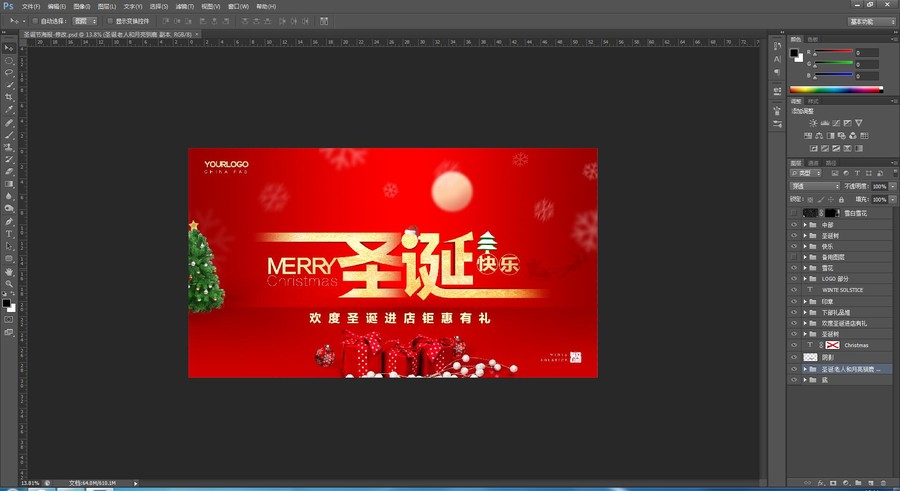Hide the 快乐 layer group

tap(794, 246)
